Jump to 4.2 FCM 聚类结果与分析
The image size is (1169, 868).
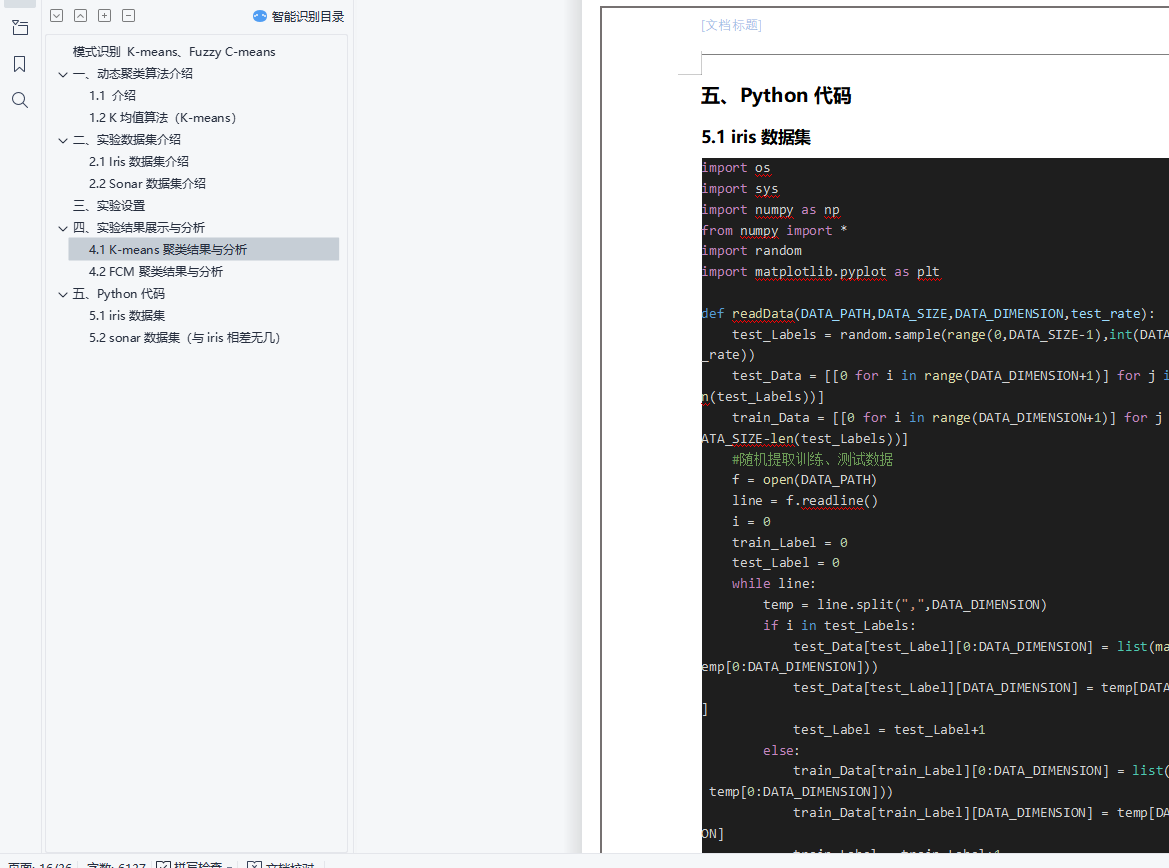pos(155,272)
